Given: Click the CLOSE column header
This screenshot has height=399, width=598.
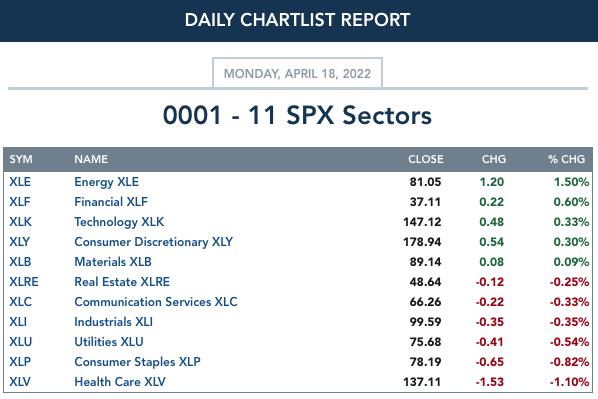Looking at the screenshot, I should [426, 159].
